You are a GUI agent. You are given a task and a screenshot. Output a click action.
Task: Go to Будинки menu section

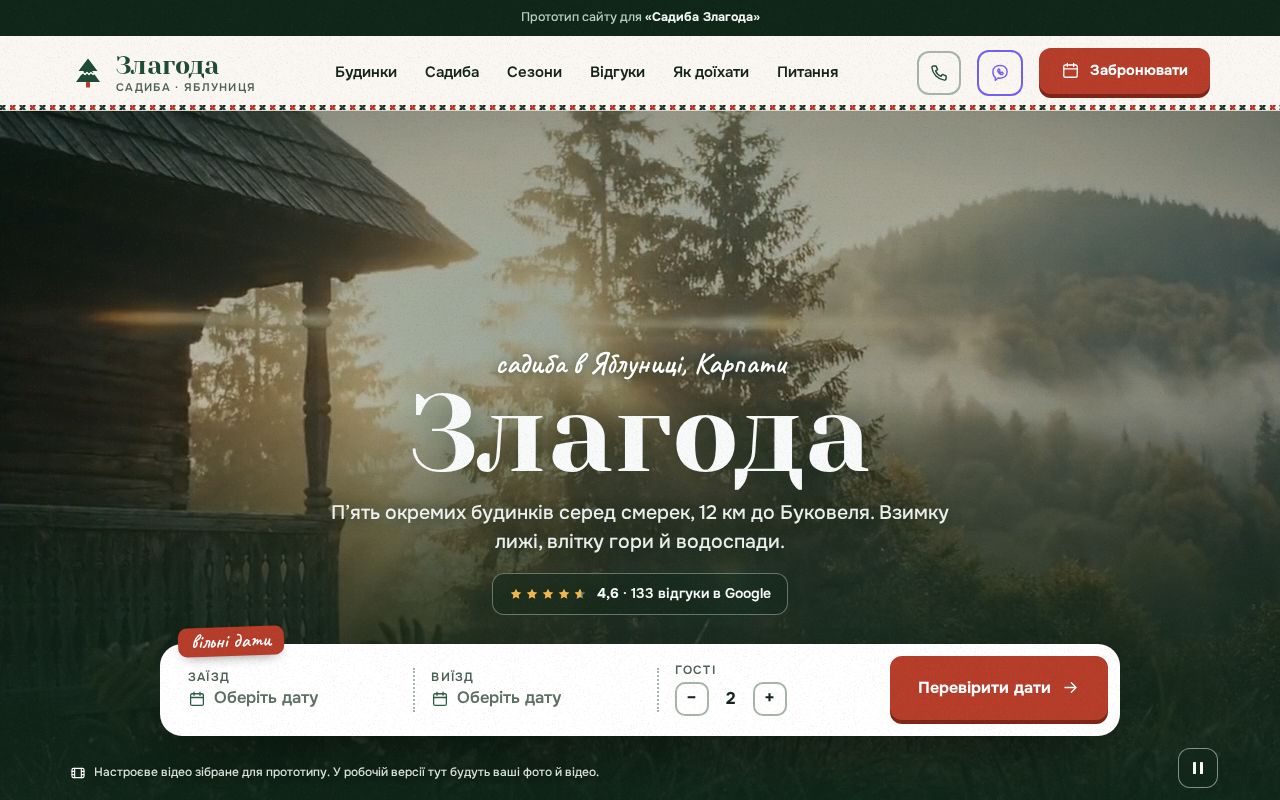pyautogui.click(x=366, y=72)
